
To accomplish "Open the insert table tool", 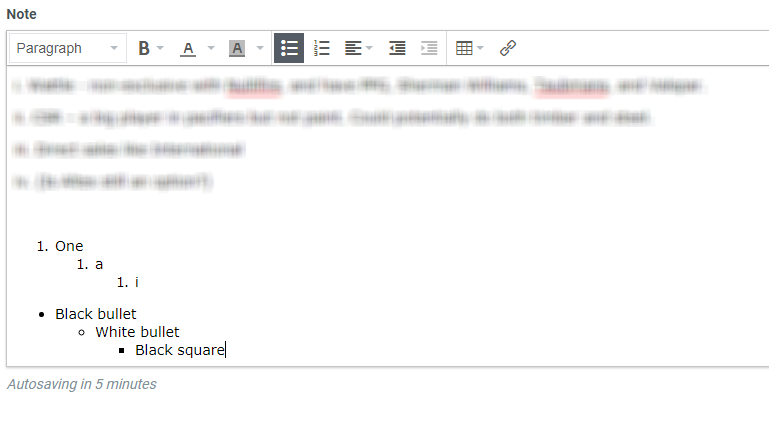I will 463,48.
